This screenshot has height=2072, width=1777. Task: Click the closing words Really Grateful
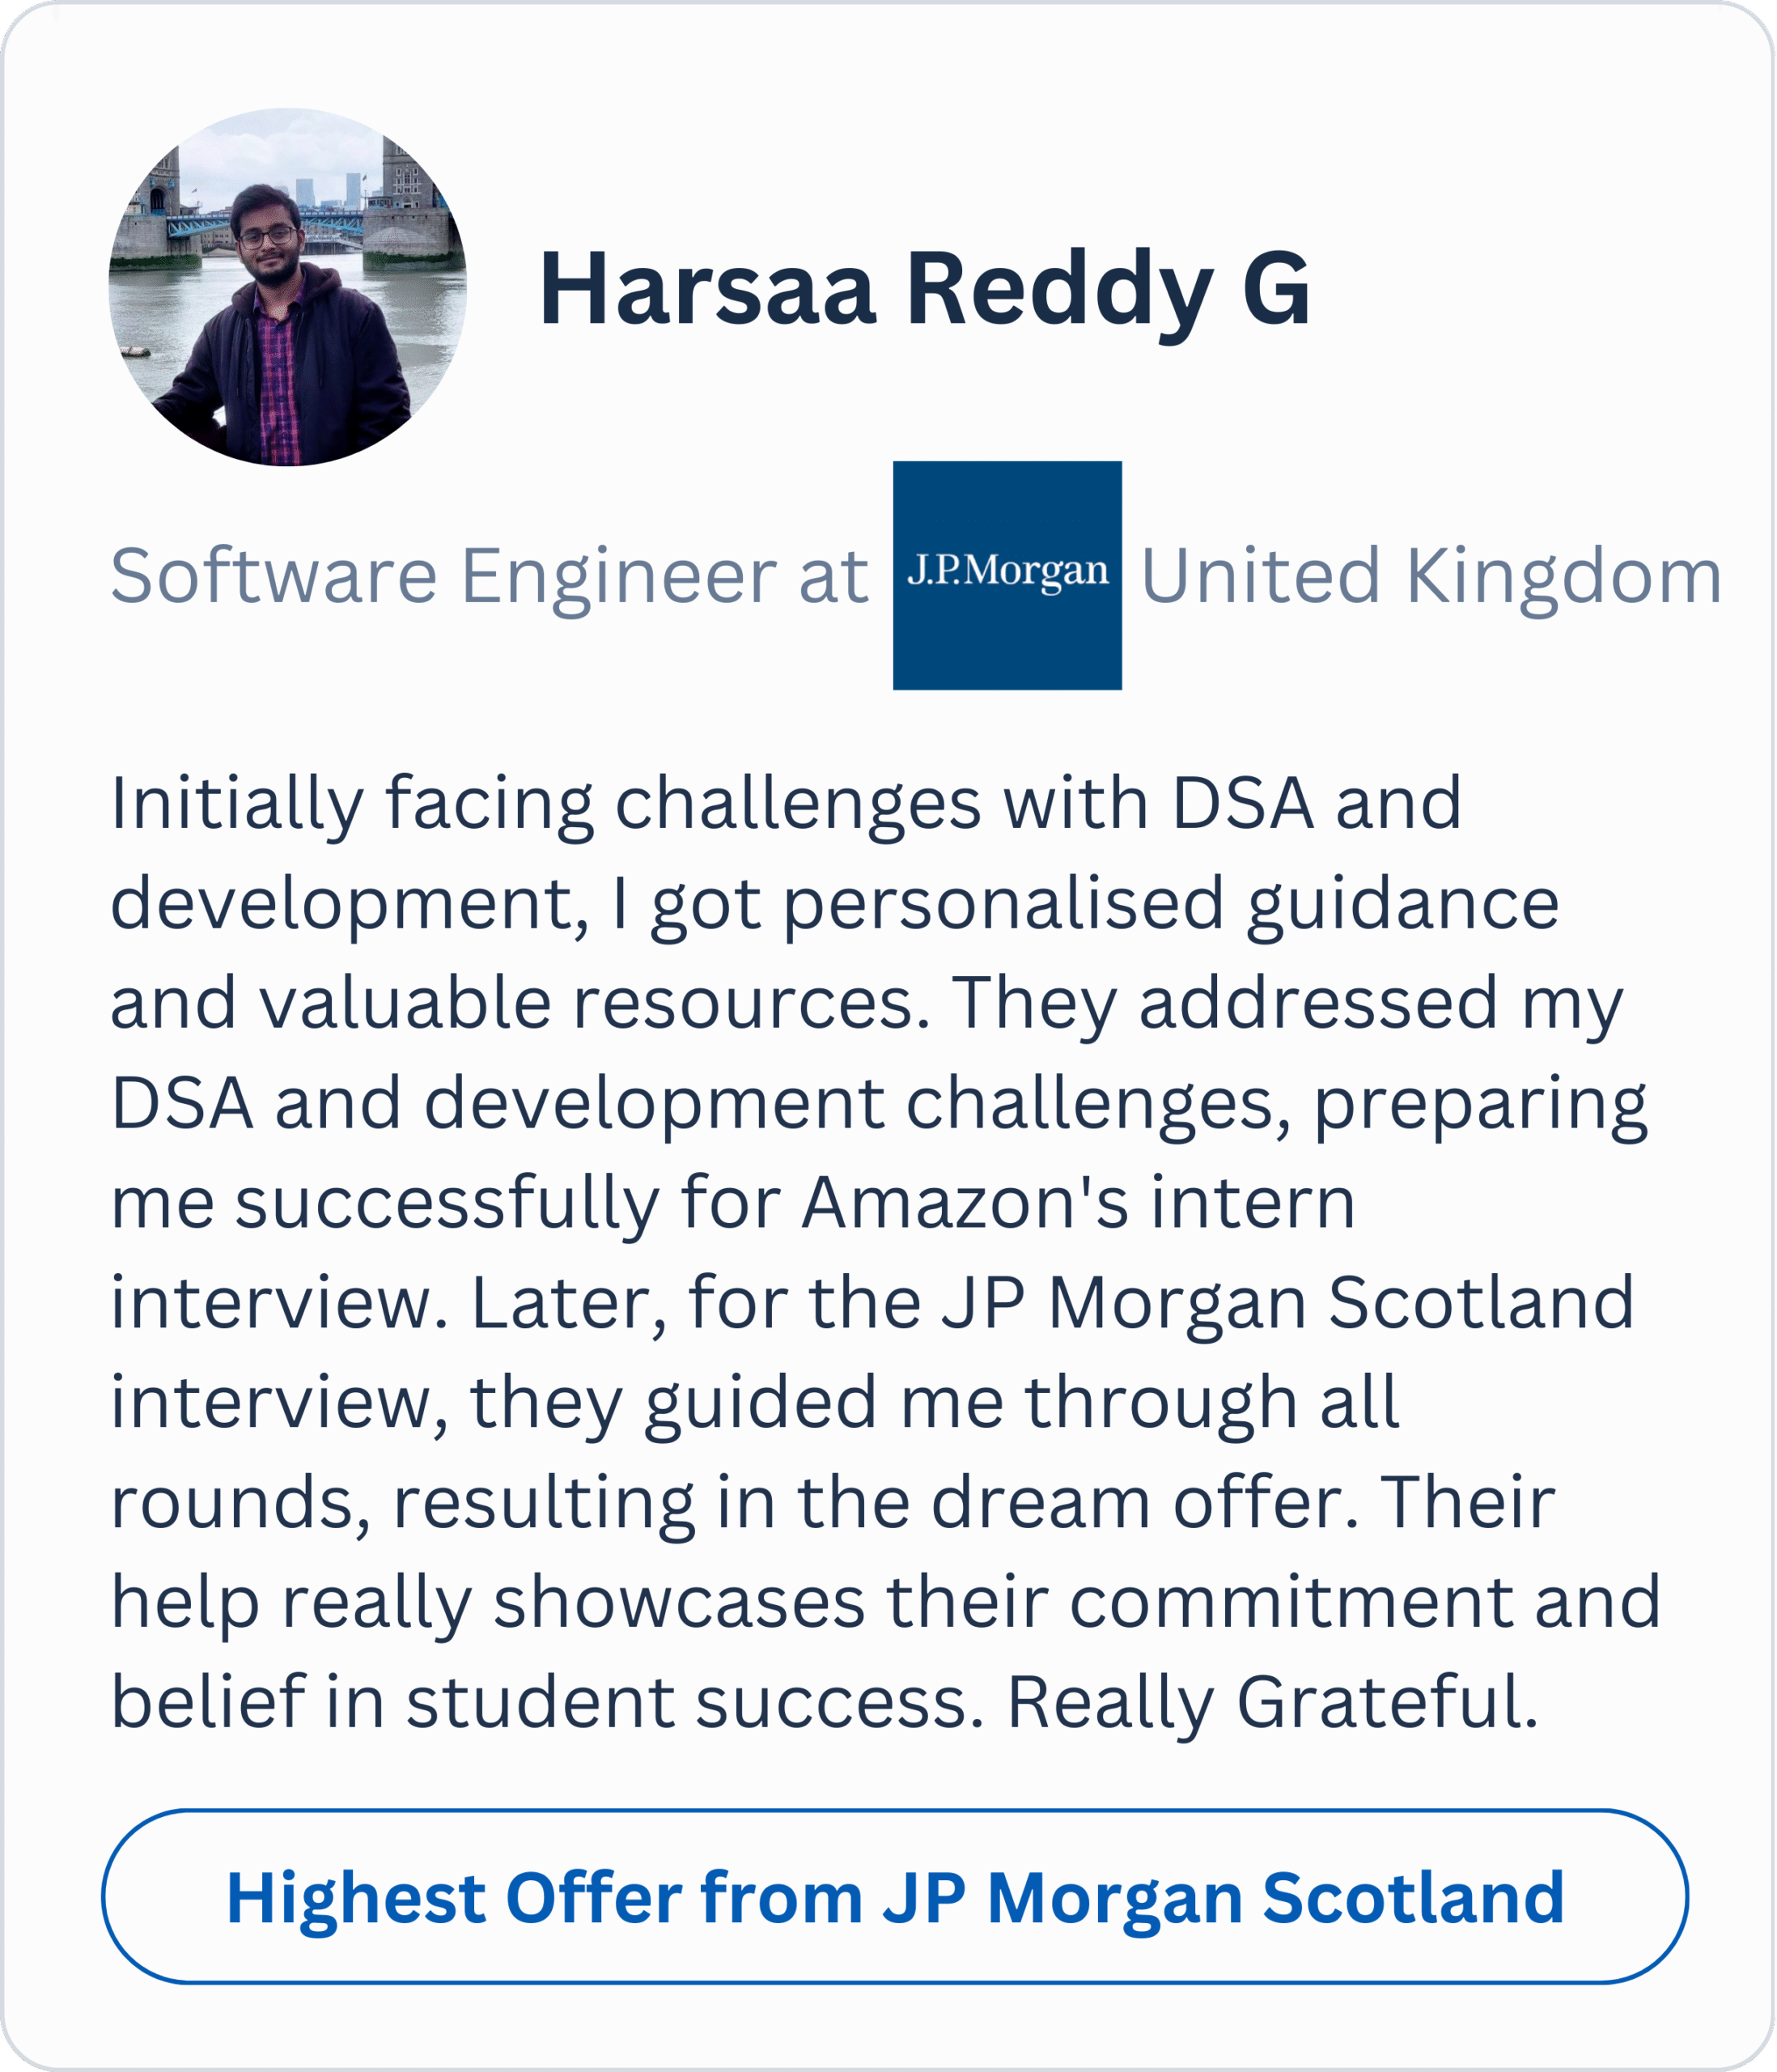(1272, 1703)
